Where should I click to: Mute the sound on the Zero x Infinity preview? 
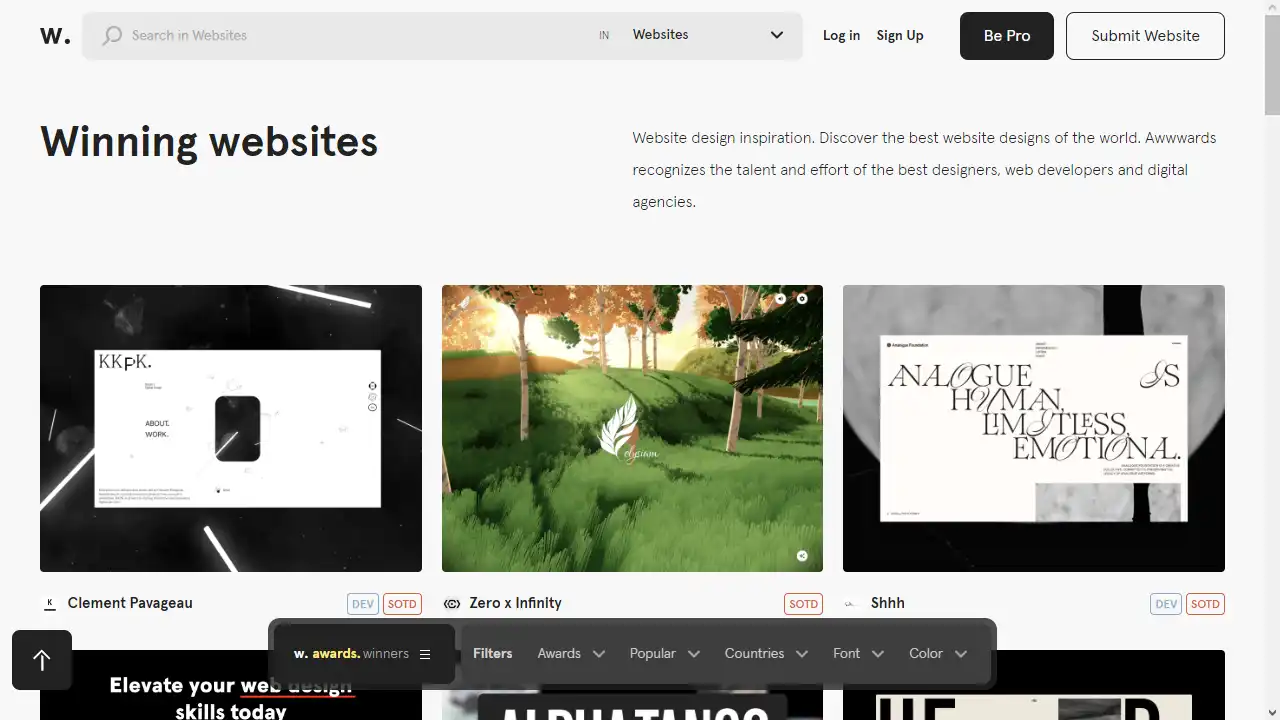pyautogui.click(x=780, y=298)
